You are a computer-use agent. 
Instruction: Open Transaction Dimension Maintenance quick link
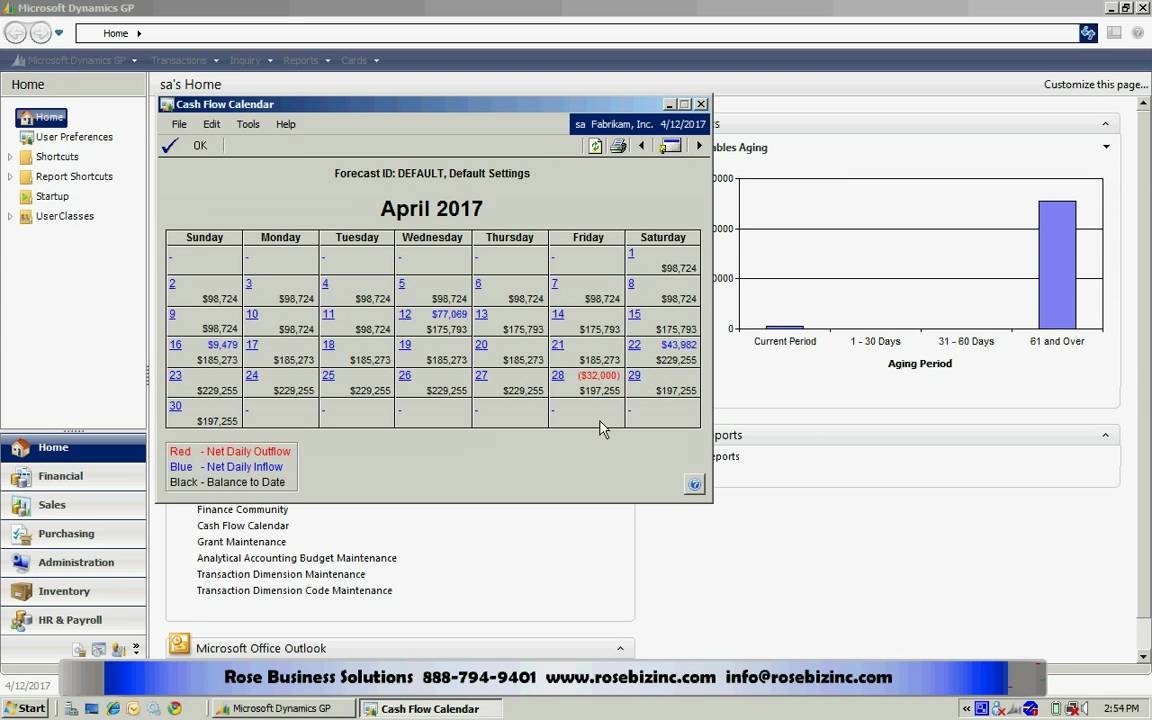point(281,574)
